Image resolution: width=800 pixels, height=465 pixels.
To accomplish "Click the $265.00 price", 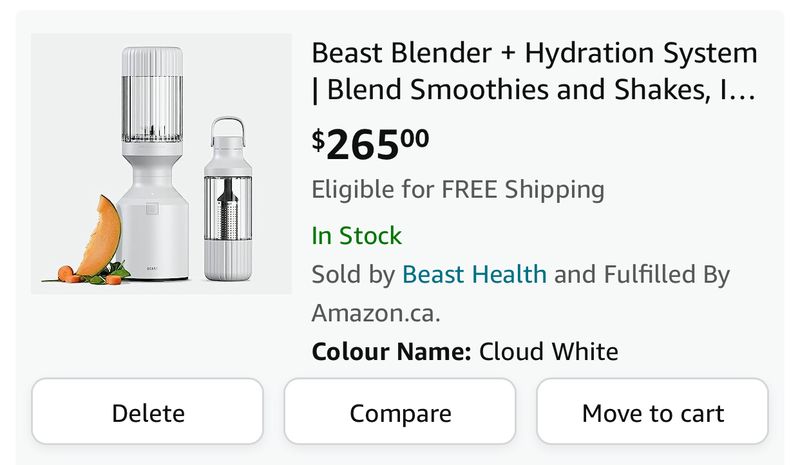I will click(370, 144).
